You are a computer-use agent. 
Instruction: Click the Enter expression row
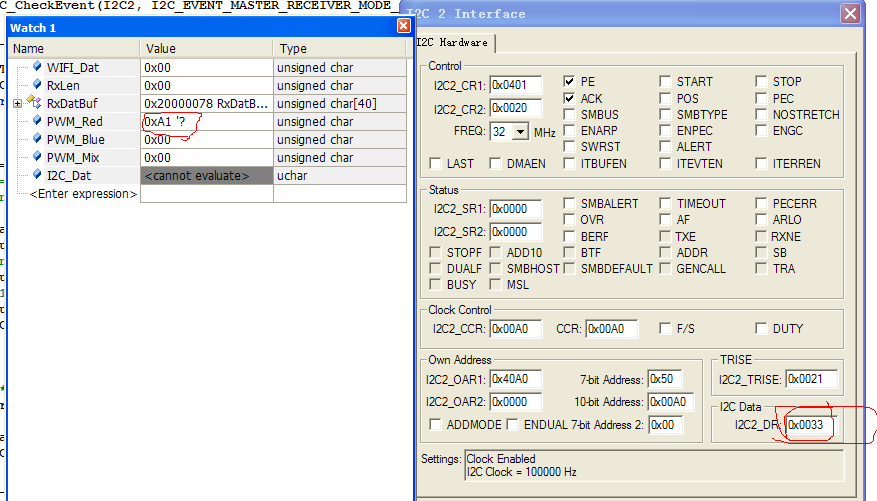pyautogui.click(x=83, y=194)
